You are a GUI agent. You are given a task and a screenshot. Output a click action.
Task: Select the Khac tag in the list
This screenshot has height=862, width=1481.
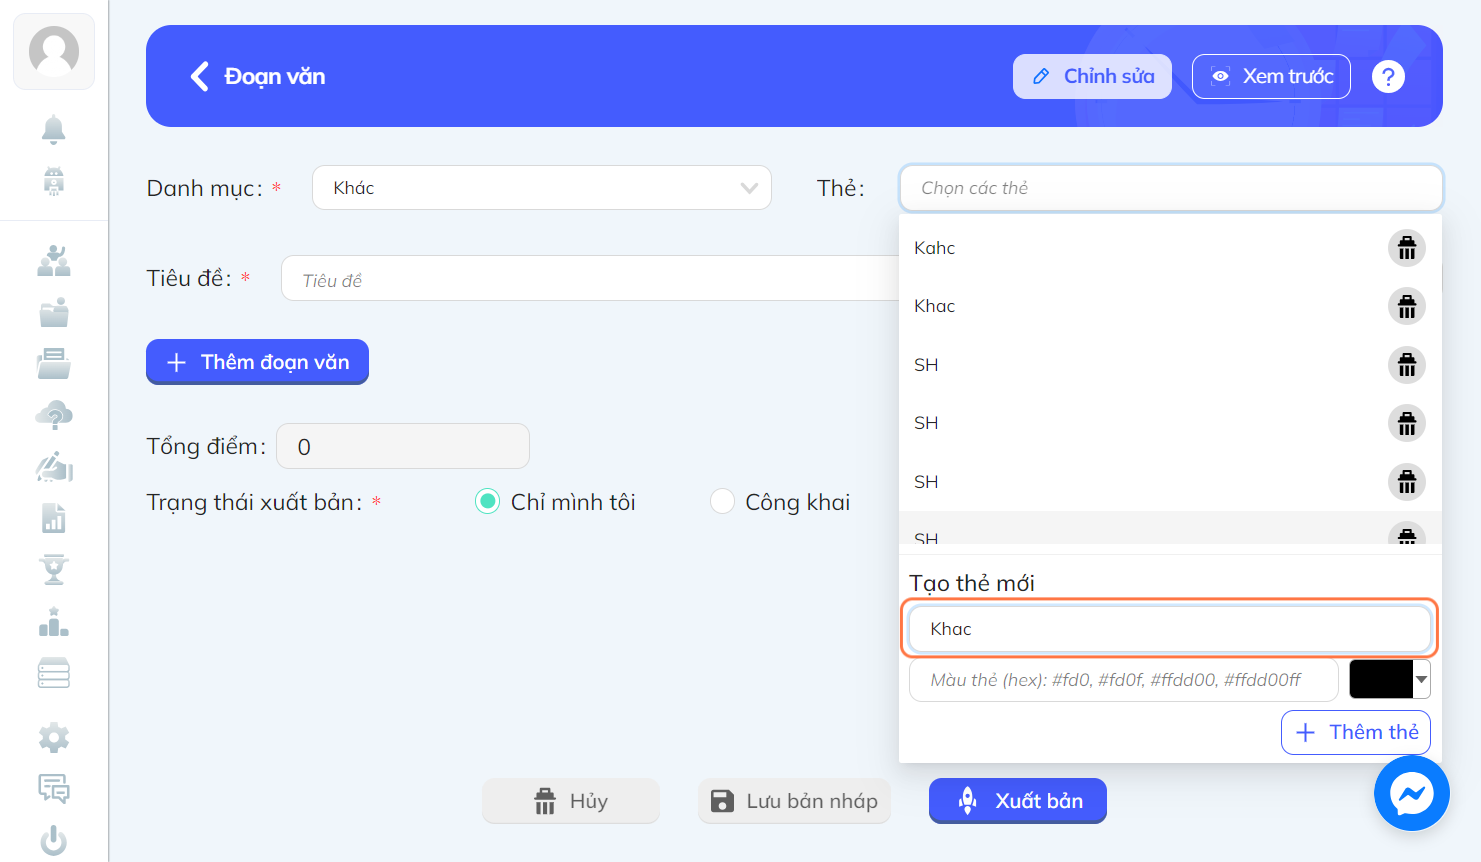point(934,306)
